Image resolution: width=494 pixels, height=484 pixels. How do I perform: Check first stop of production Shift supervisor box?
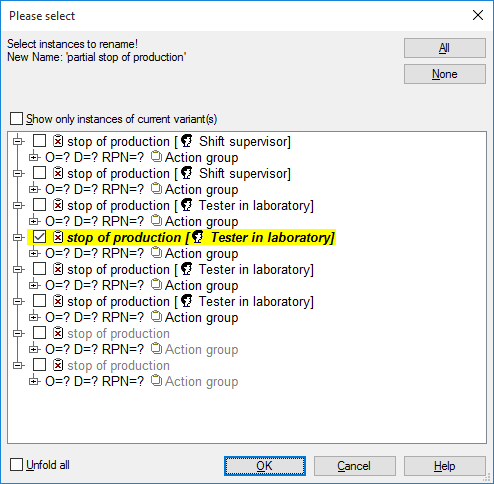pos(39,141)
